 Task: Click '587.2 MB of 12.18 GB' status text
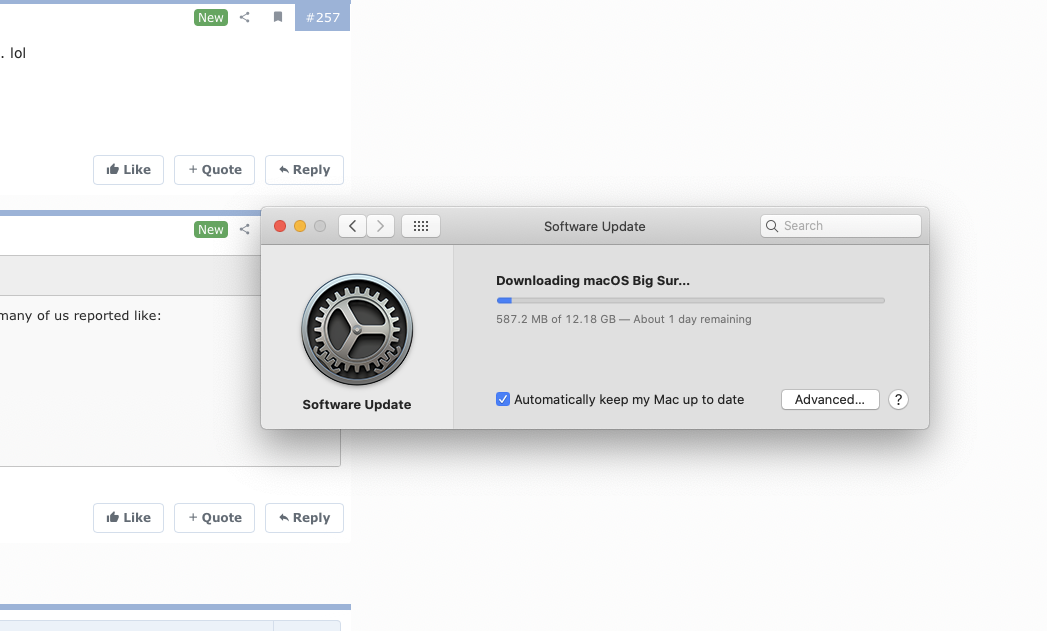(x=556, y=319)
